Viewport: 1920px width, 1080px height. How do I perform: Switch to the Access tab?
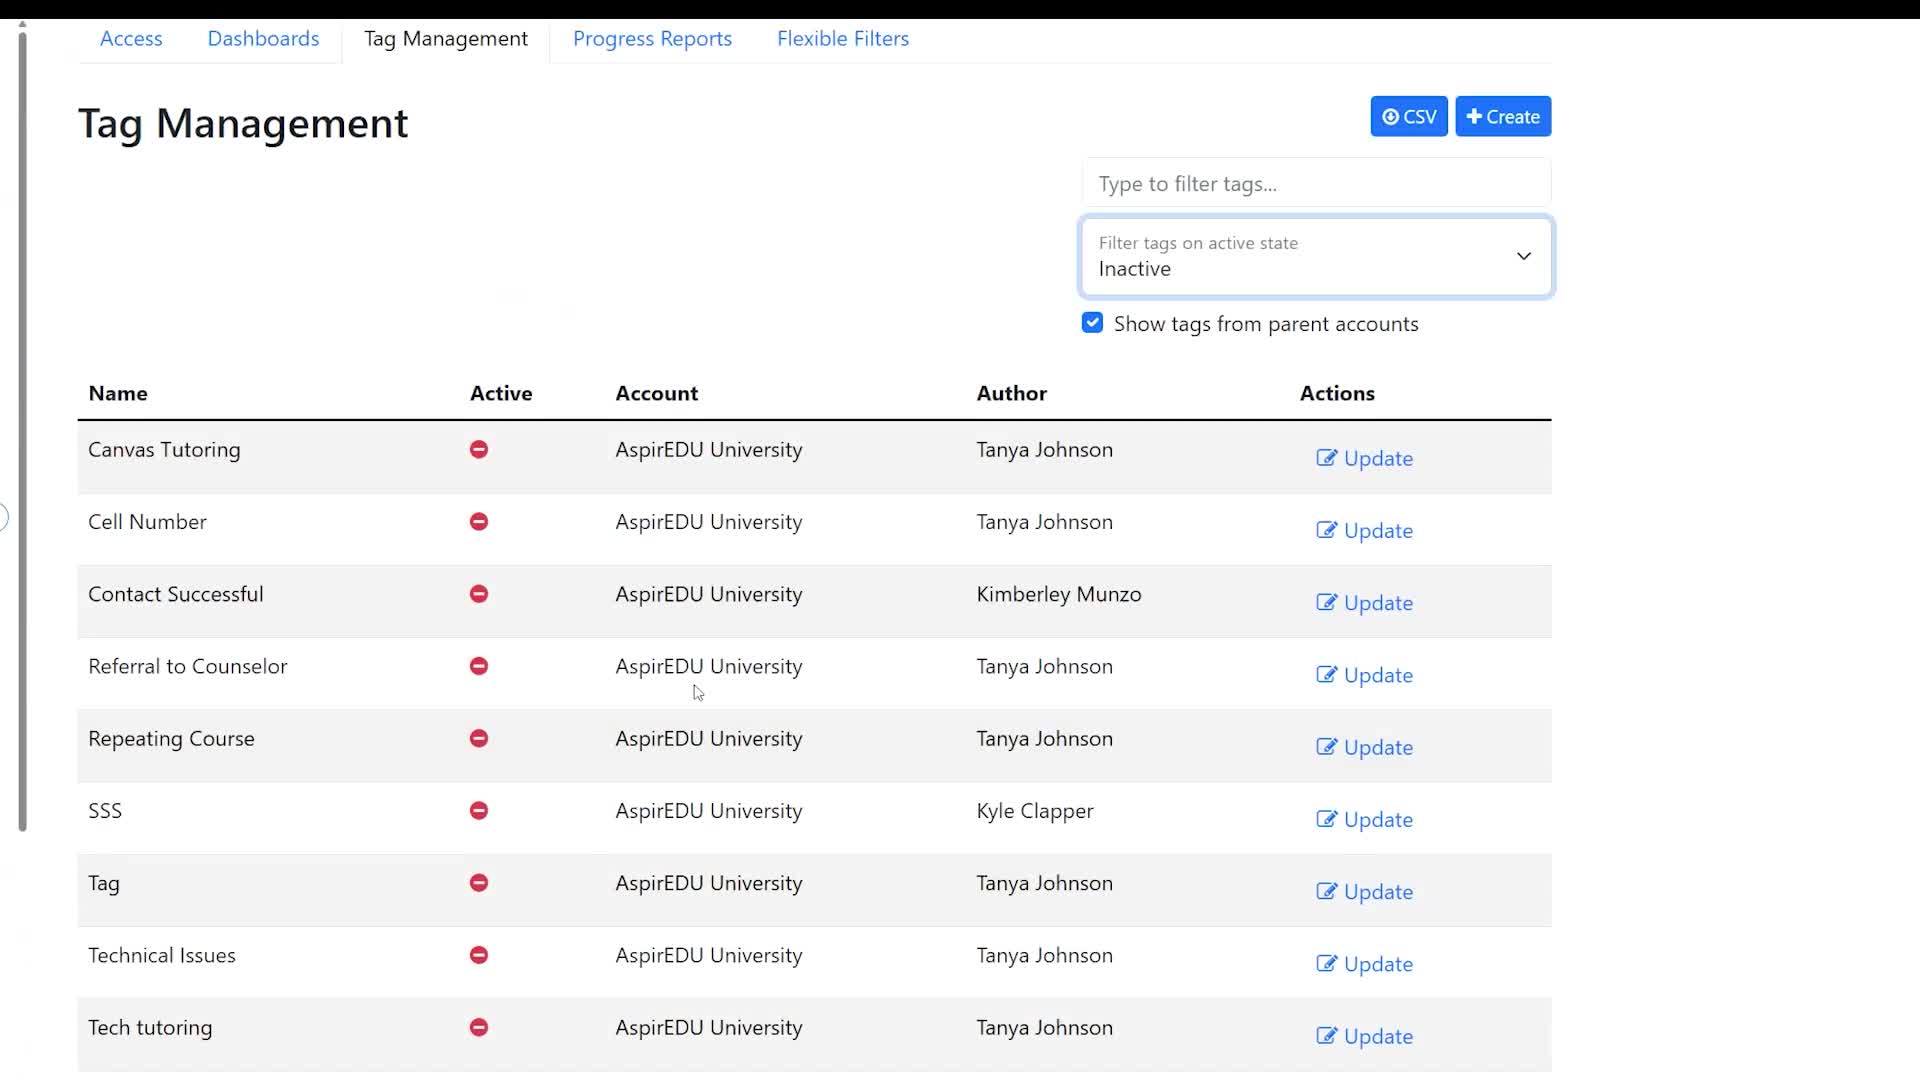[131, 39]
